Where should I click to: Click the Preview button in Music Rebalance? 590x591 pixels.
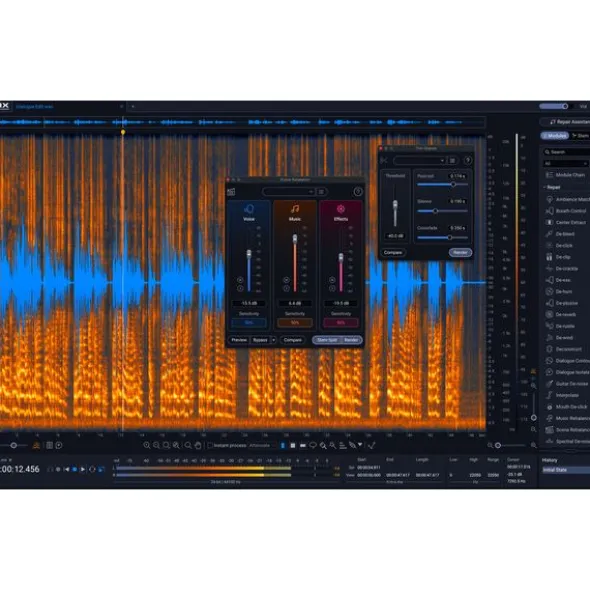[x=239, y=340]
